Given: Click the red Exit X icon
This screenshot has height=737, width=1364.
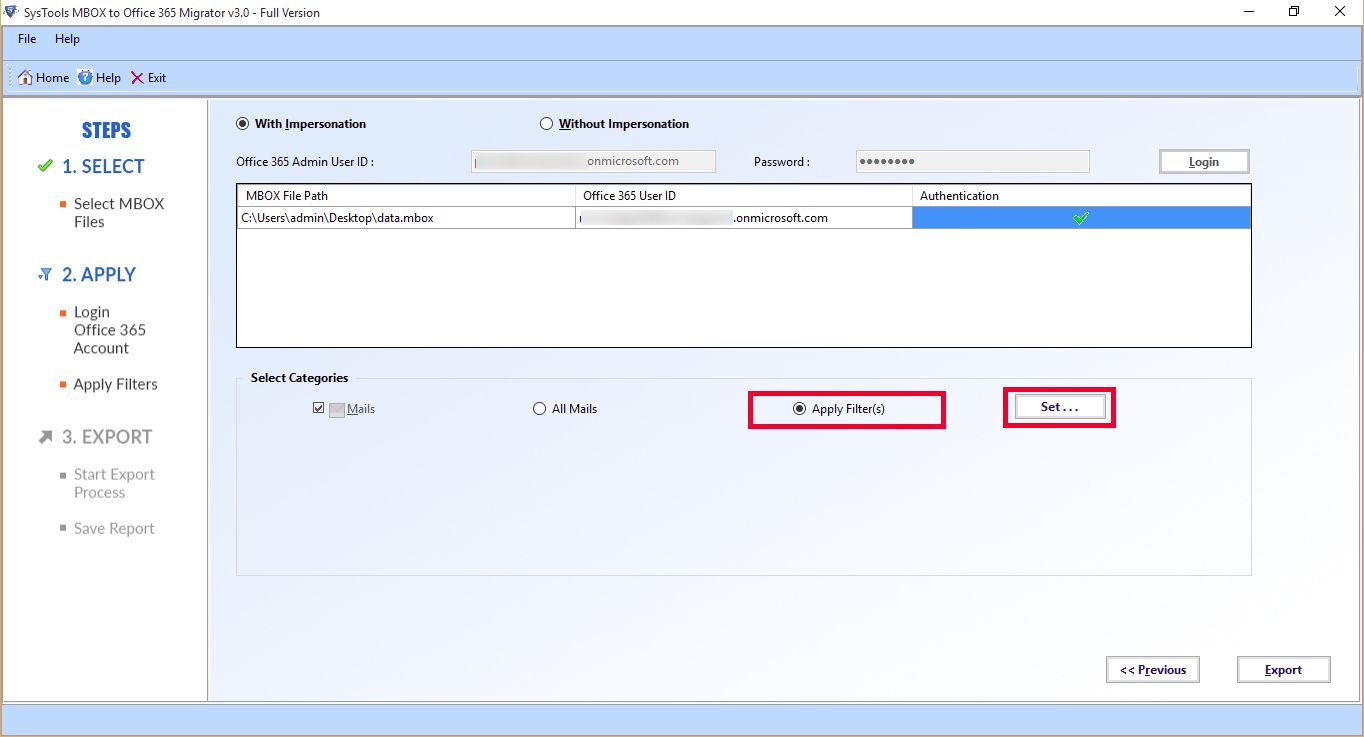Looking at the screenshot, I should pyautogui.click(x=137, y=78).
